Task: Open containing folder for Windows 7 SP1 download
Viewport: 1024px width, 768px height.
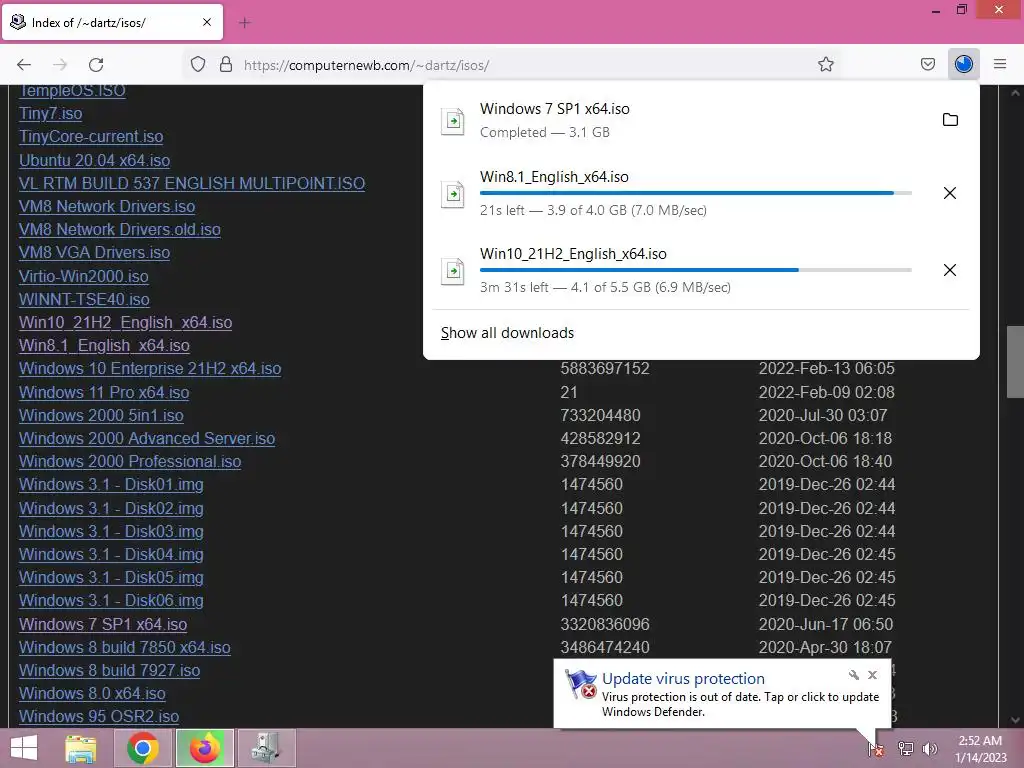Action: click(950, 120)
